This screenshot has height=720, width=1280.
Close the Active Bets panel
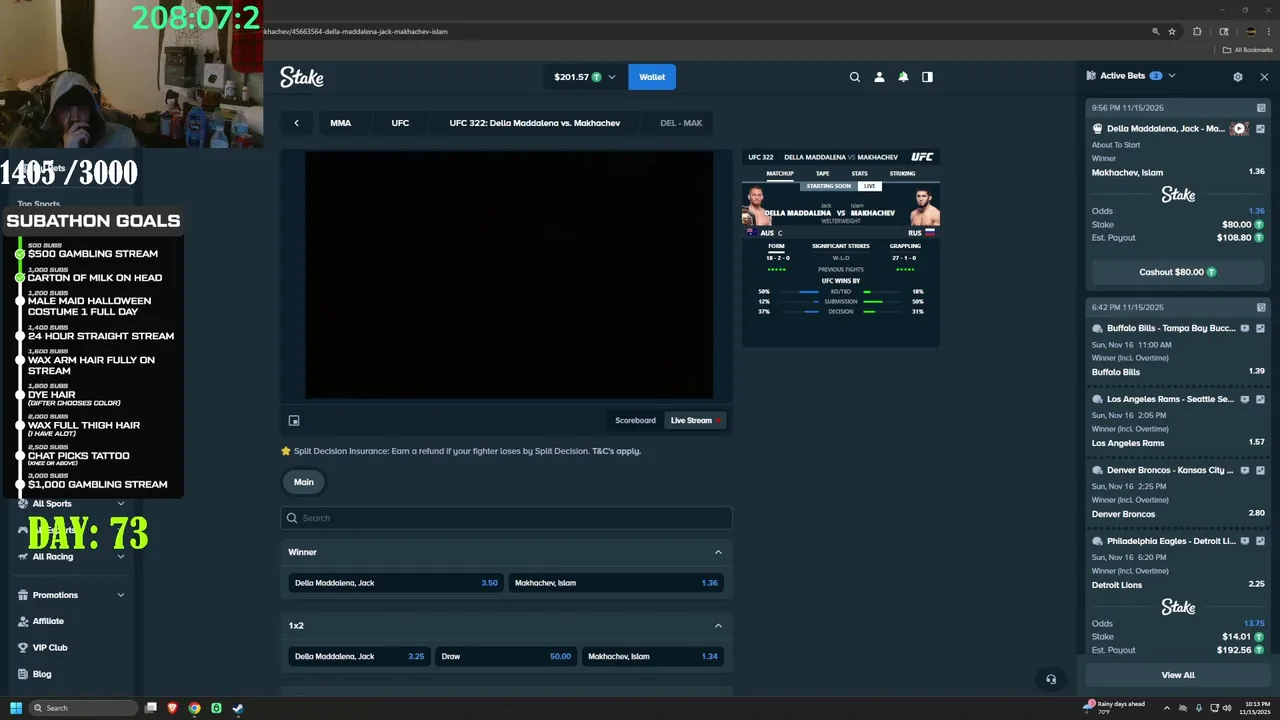click(x=1264, y=76)
